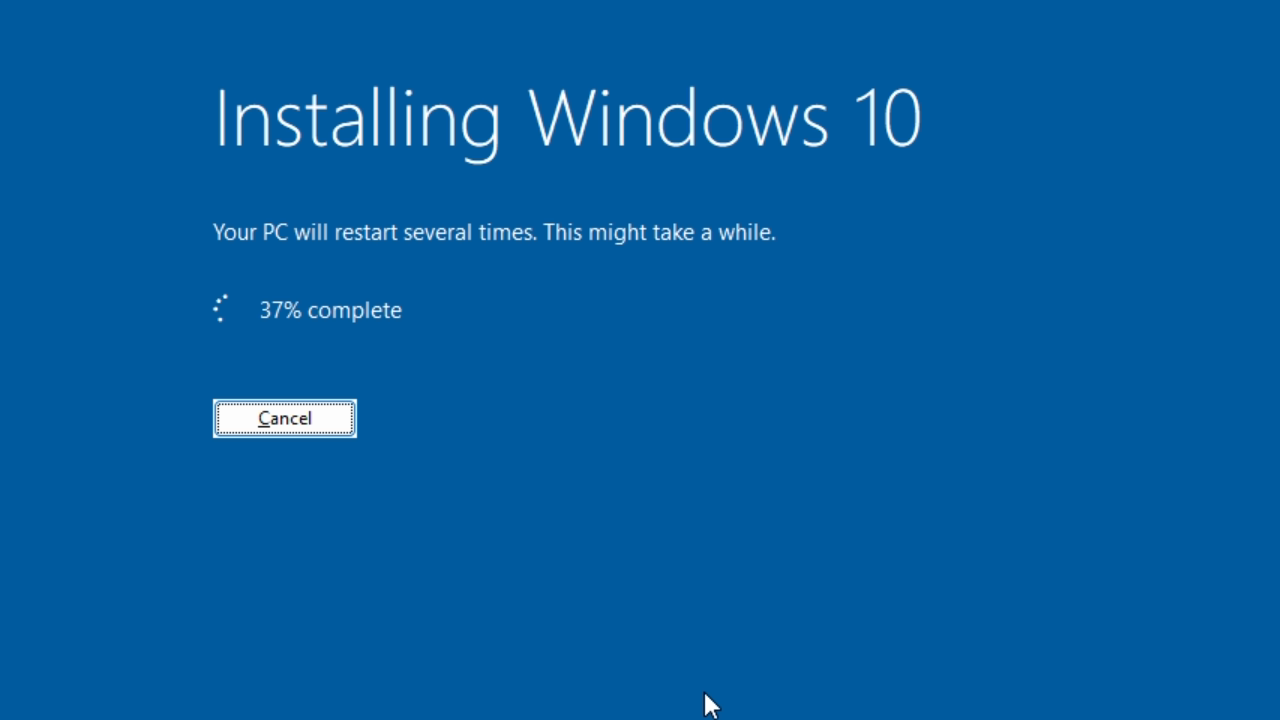Click the underlined "C" on the Cancel button
Viewport: 1280px width, 720px height.
[264, 419]
